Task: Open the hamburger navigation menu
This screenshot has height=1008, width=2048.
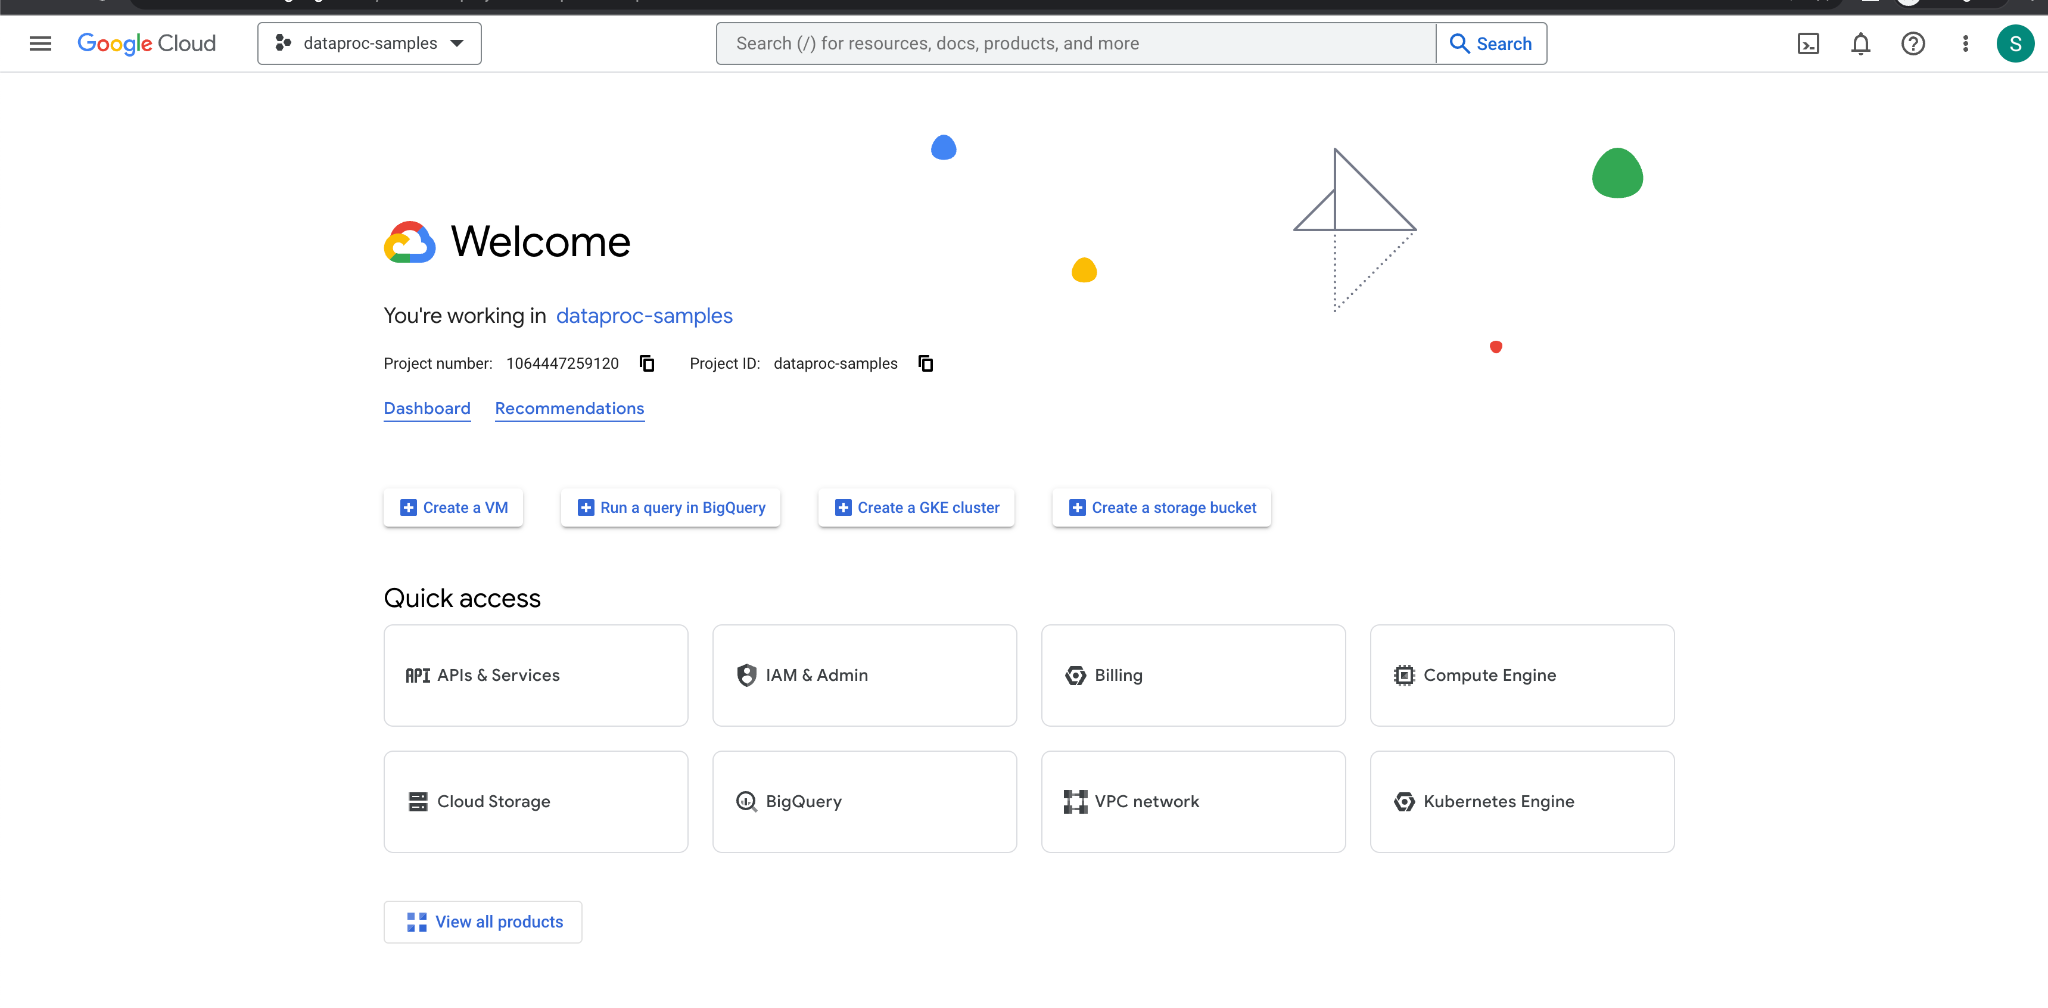Action: [x=40, y=43]
